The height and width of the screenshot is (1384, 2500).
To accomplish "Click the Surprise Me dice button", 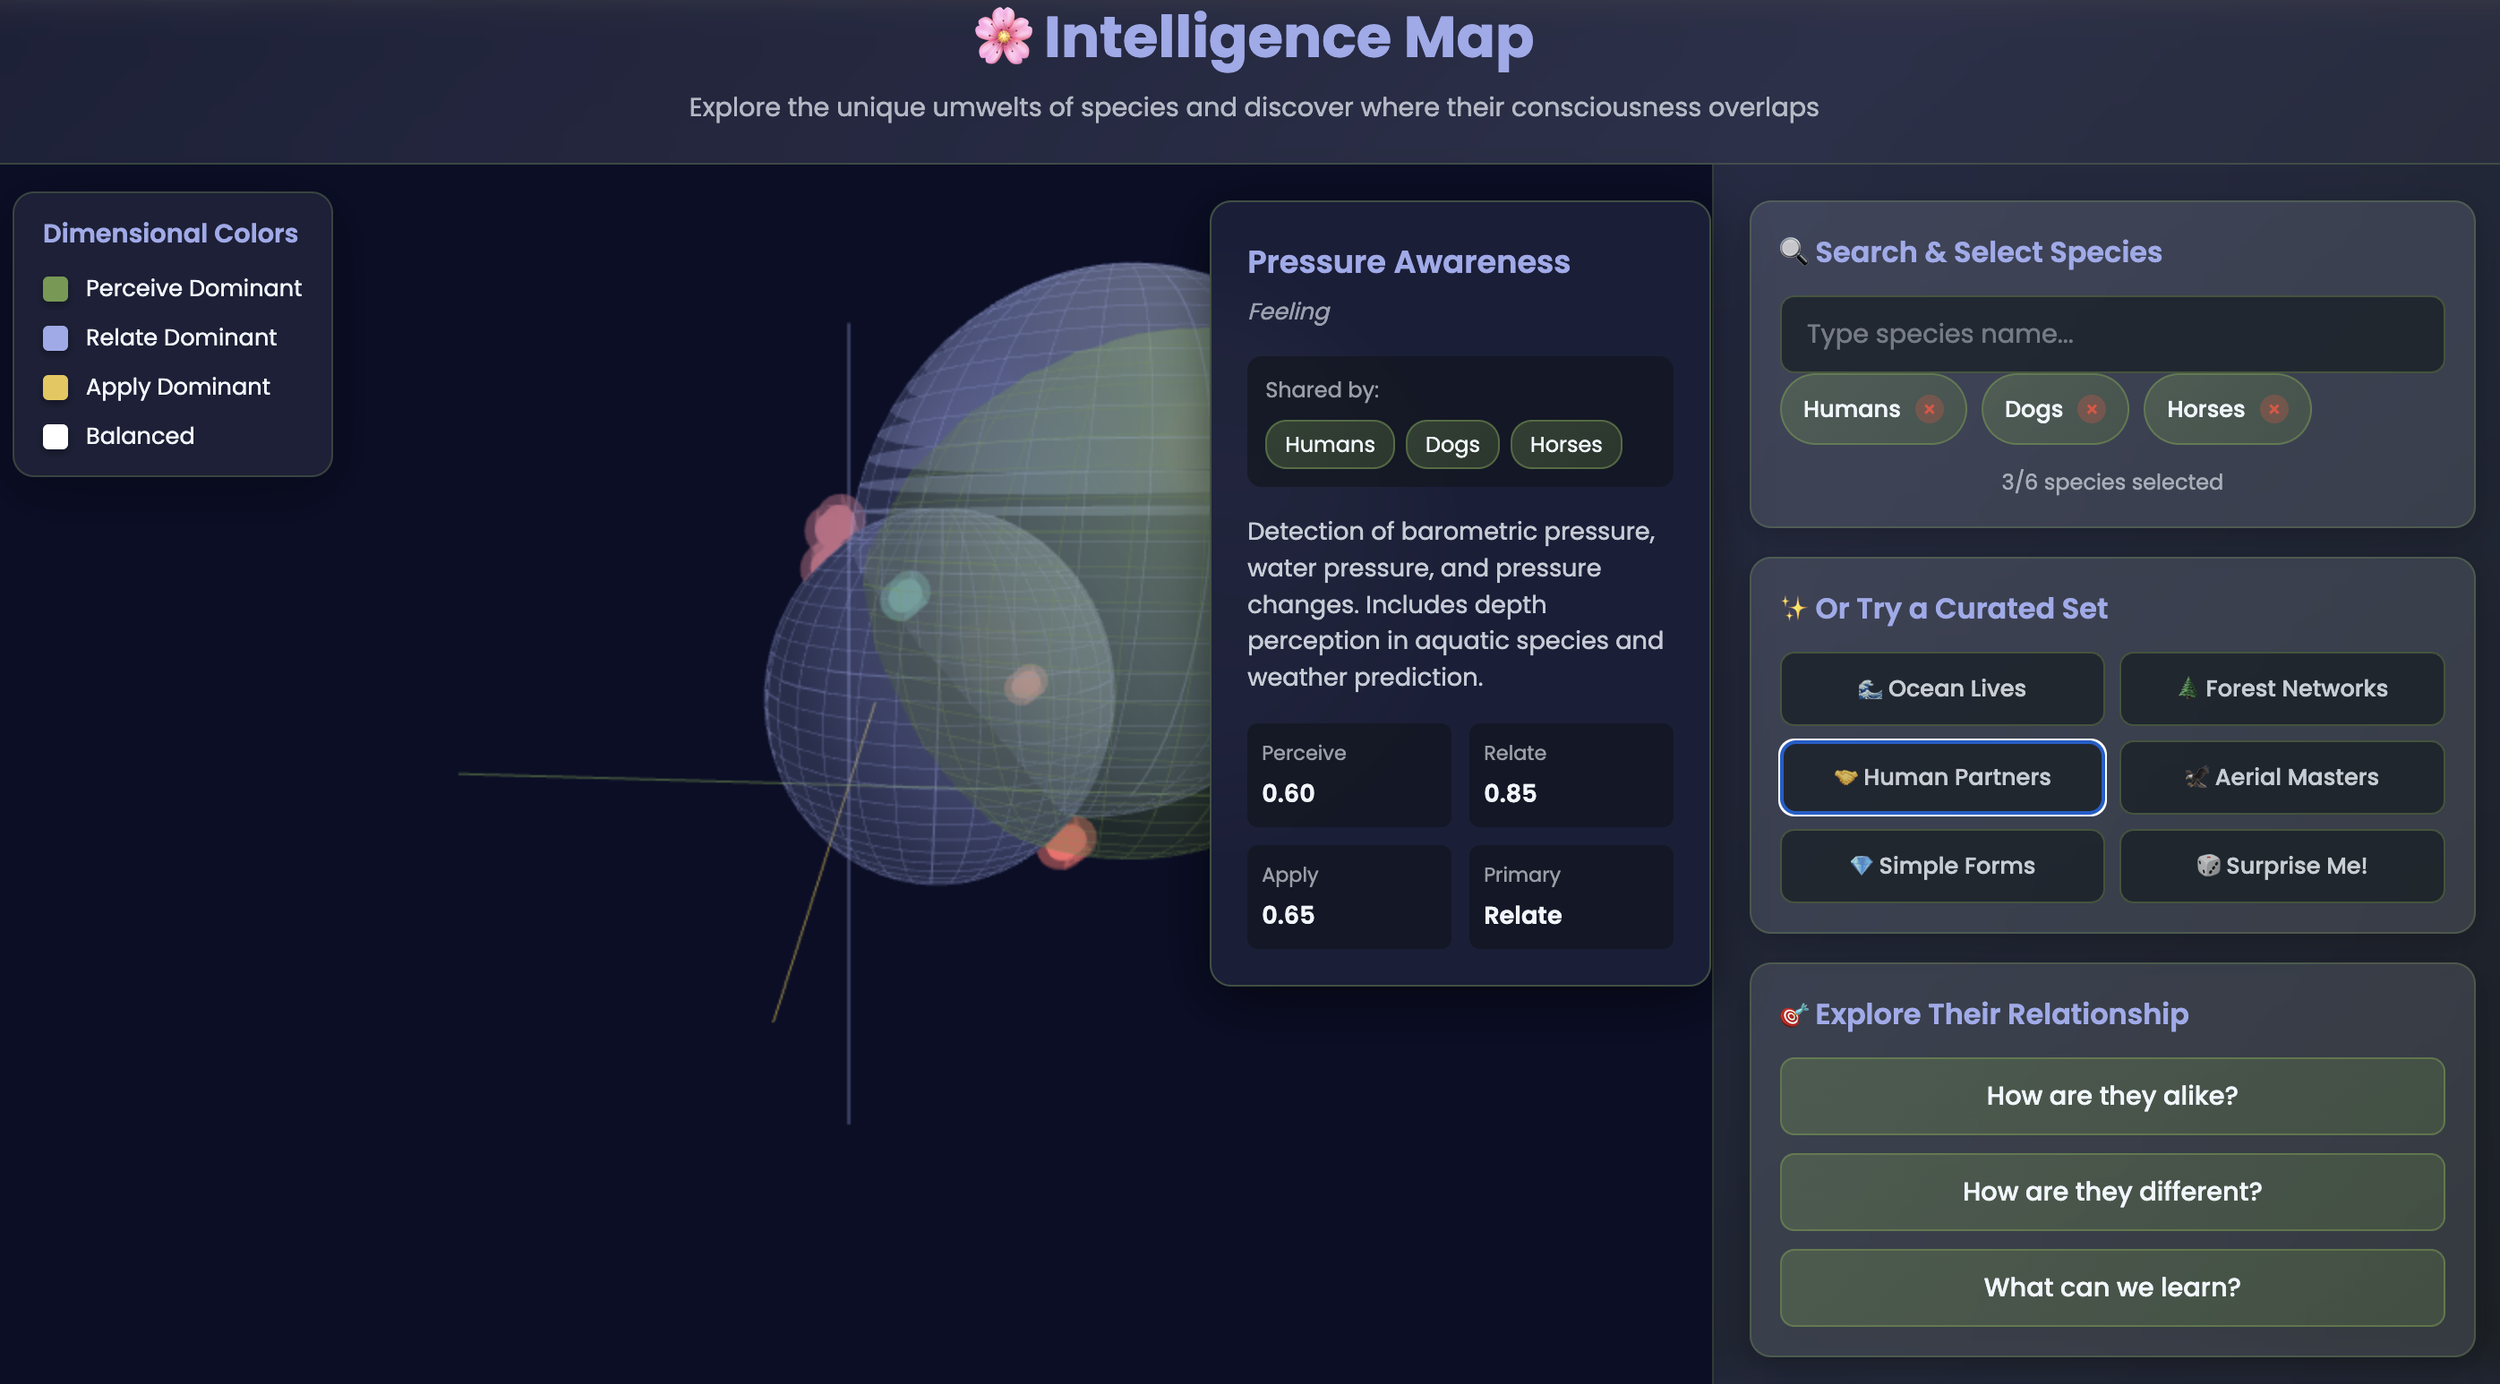I will click(x=2281, y=866).
